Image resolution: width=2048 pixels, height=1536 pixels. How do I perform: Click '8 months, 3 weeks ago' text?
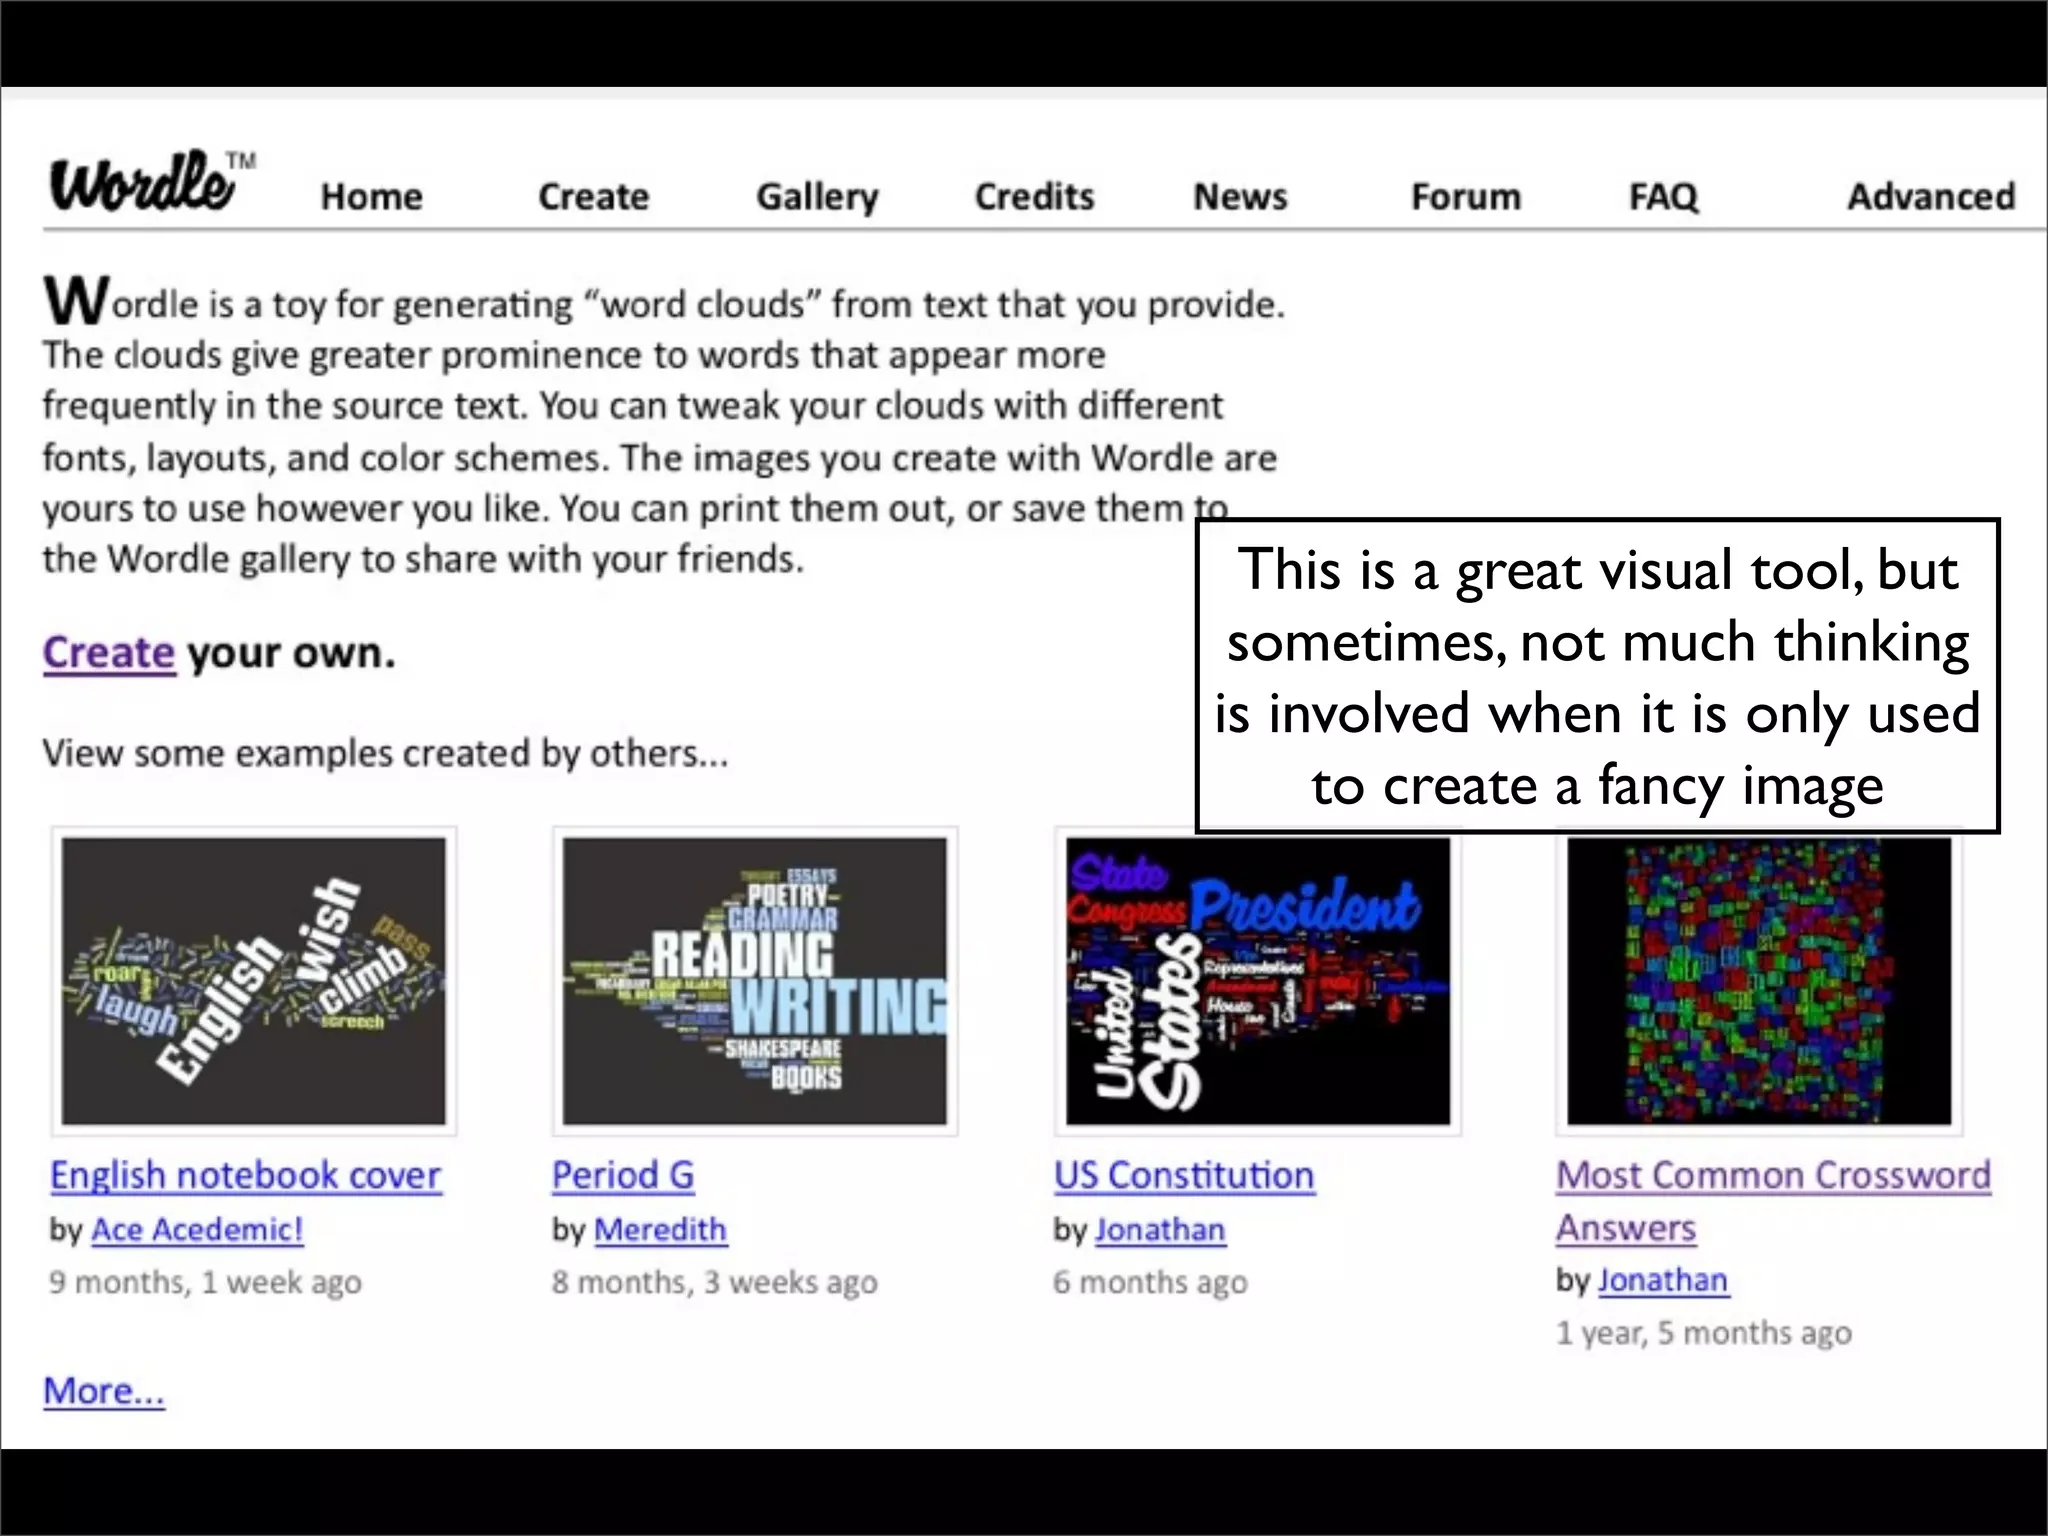tap(715, 1282)
